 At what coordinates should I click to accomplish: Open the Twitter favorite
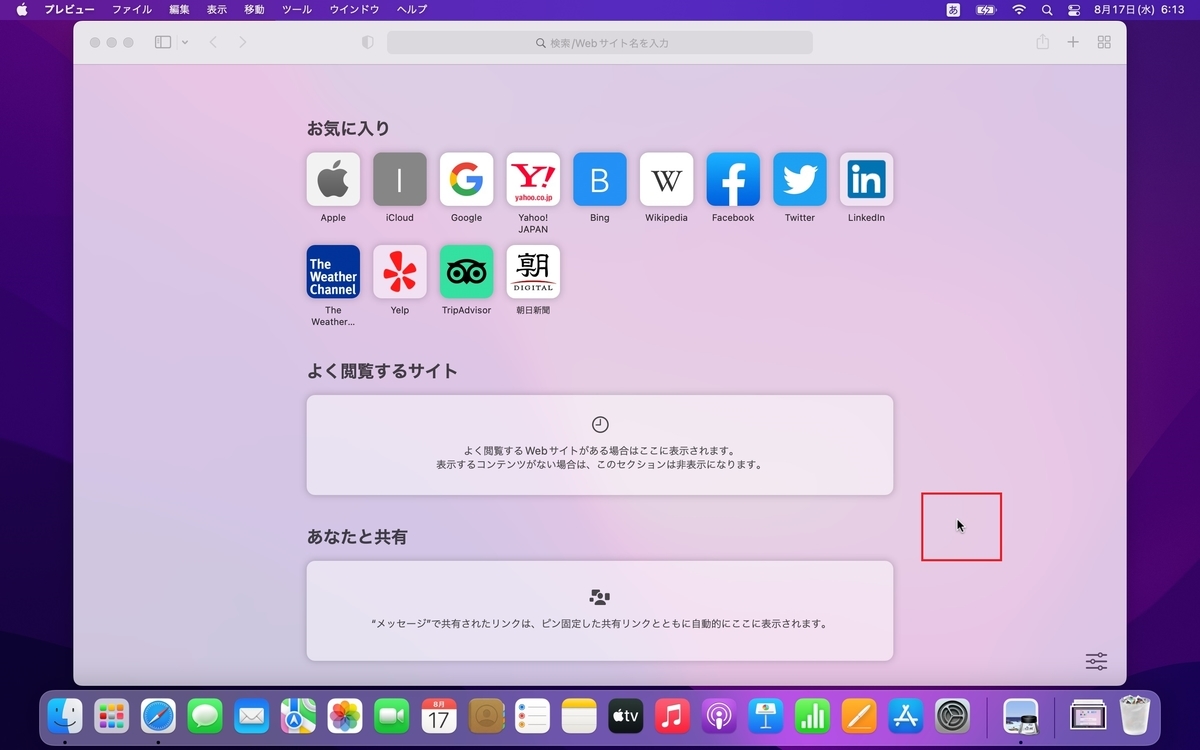tap(800, 179)
